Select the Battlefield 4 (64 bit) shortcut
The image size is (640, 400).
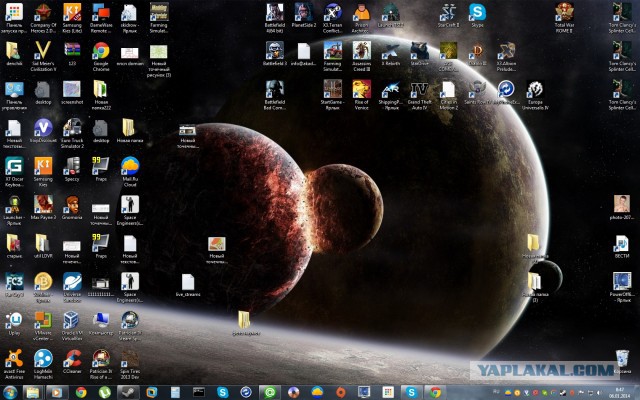pos(275,18)
